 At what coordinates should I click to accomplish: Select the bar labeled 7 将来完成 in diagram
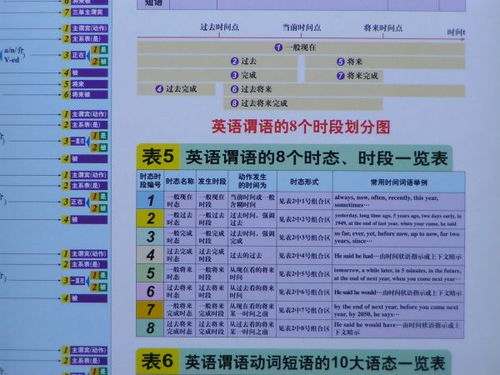point(344,76)
